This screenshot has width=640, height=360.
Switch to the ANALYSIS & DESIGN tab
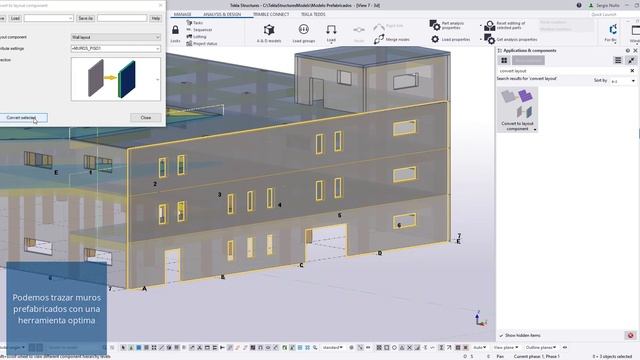pyautogui.click(x=222, y=14)
